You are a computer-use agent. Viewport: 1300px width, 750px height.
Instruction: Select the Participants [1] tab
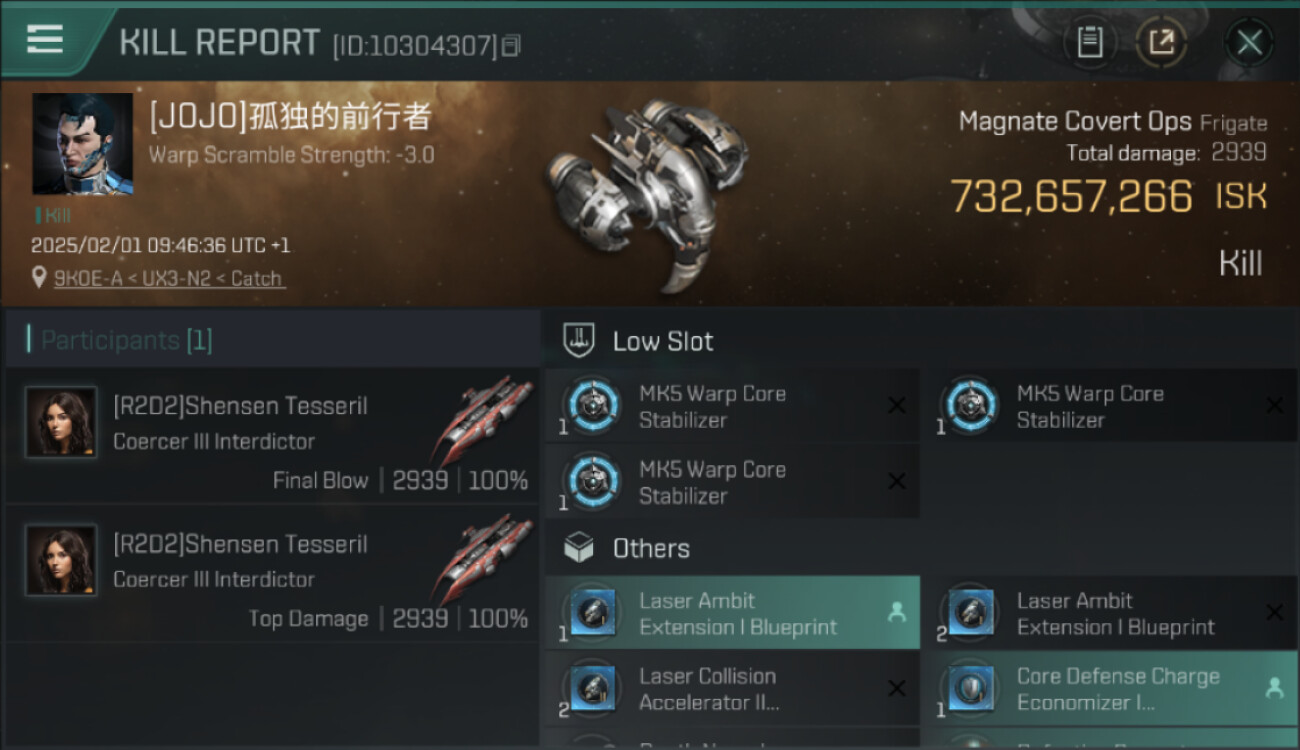point(126,340)
